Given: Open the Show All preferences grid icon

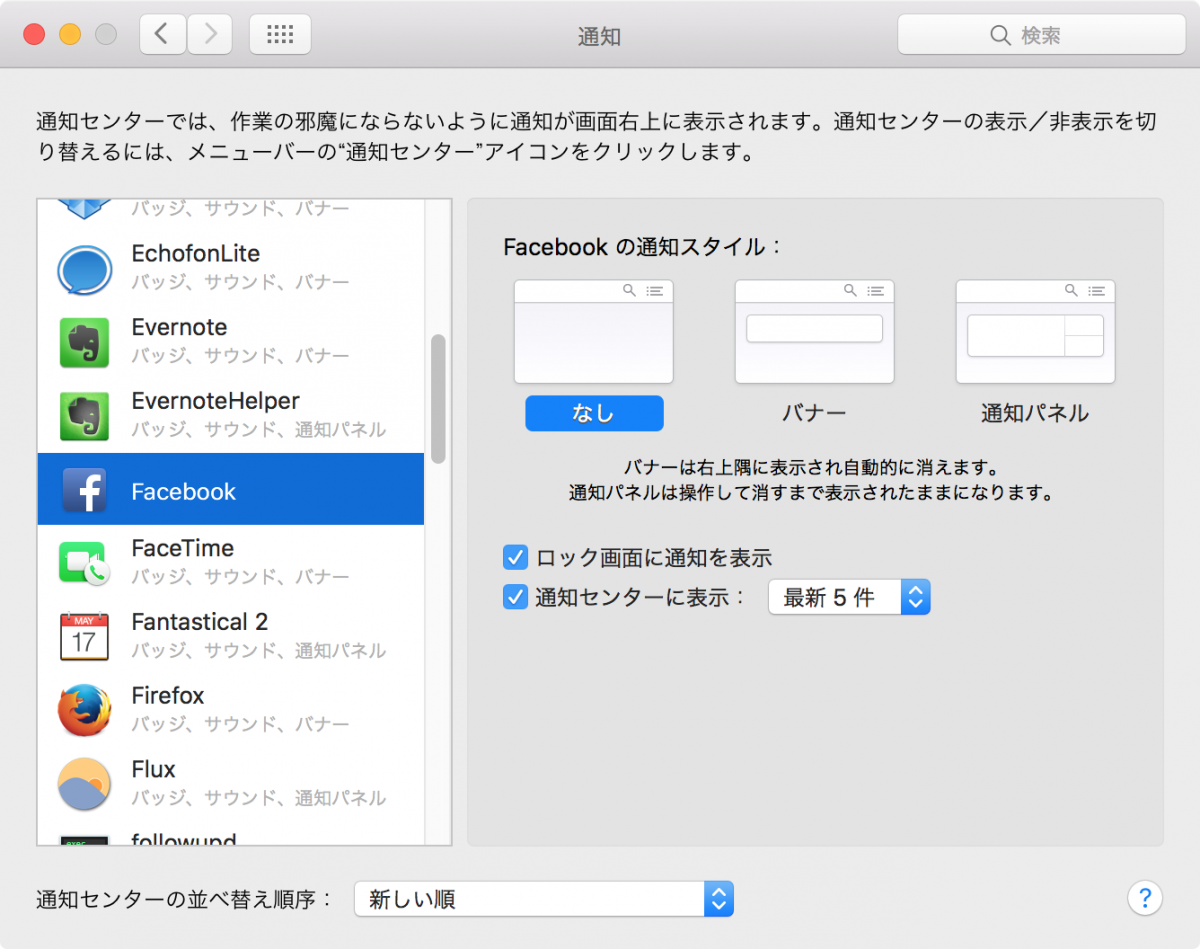Looking at the screenshot, I should pyautogui.click(x=280, y=33).
